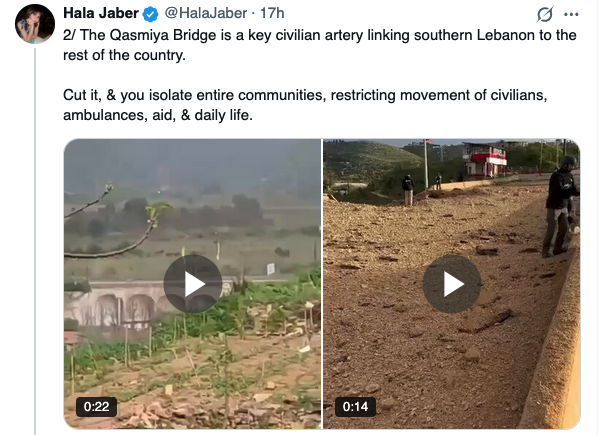The image size is (598, 435).
Task: Select the paragraph starting 'Cut it, & you isolate'
Action: [x=305, y=105]
